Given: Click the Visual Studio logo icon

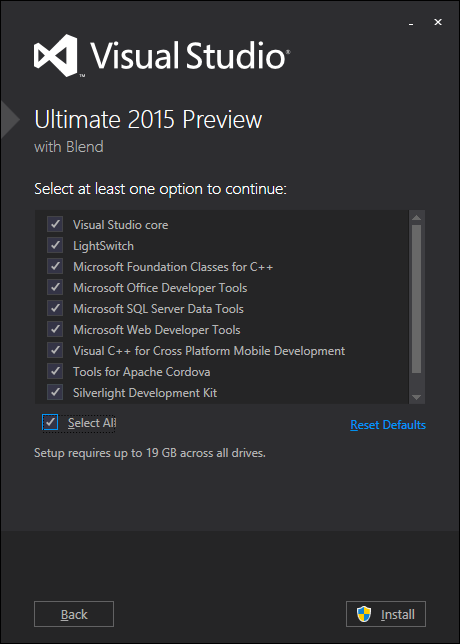Looking at the screenshot, I should coord(56,55).
